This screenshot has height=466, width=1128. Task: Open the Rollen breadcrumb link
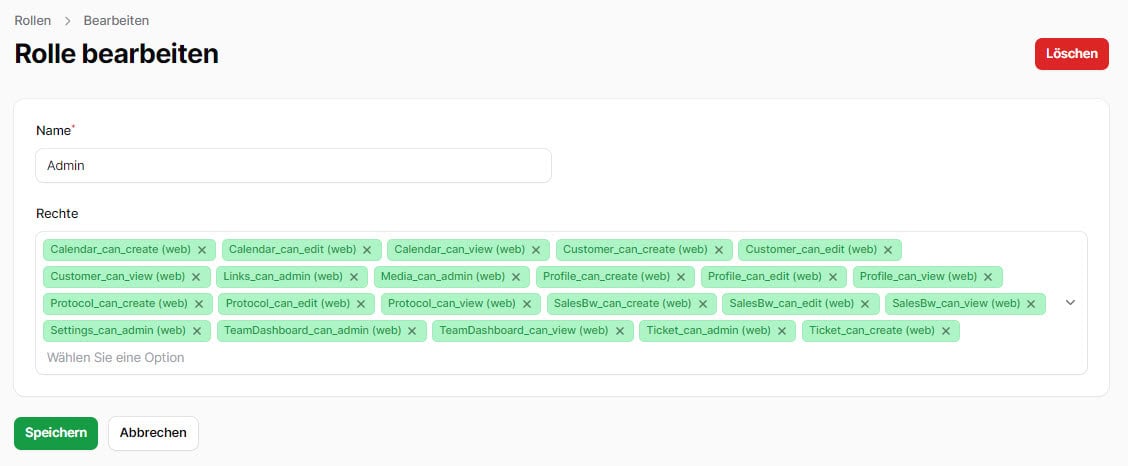pos(33,20)
